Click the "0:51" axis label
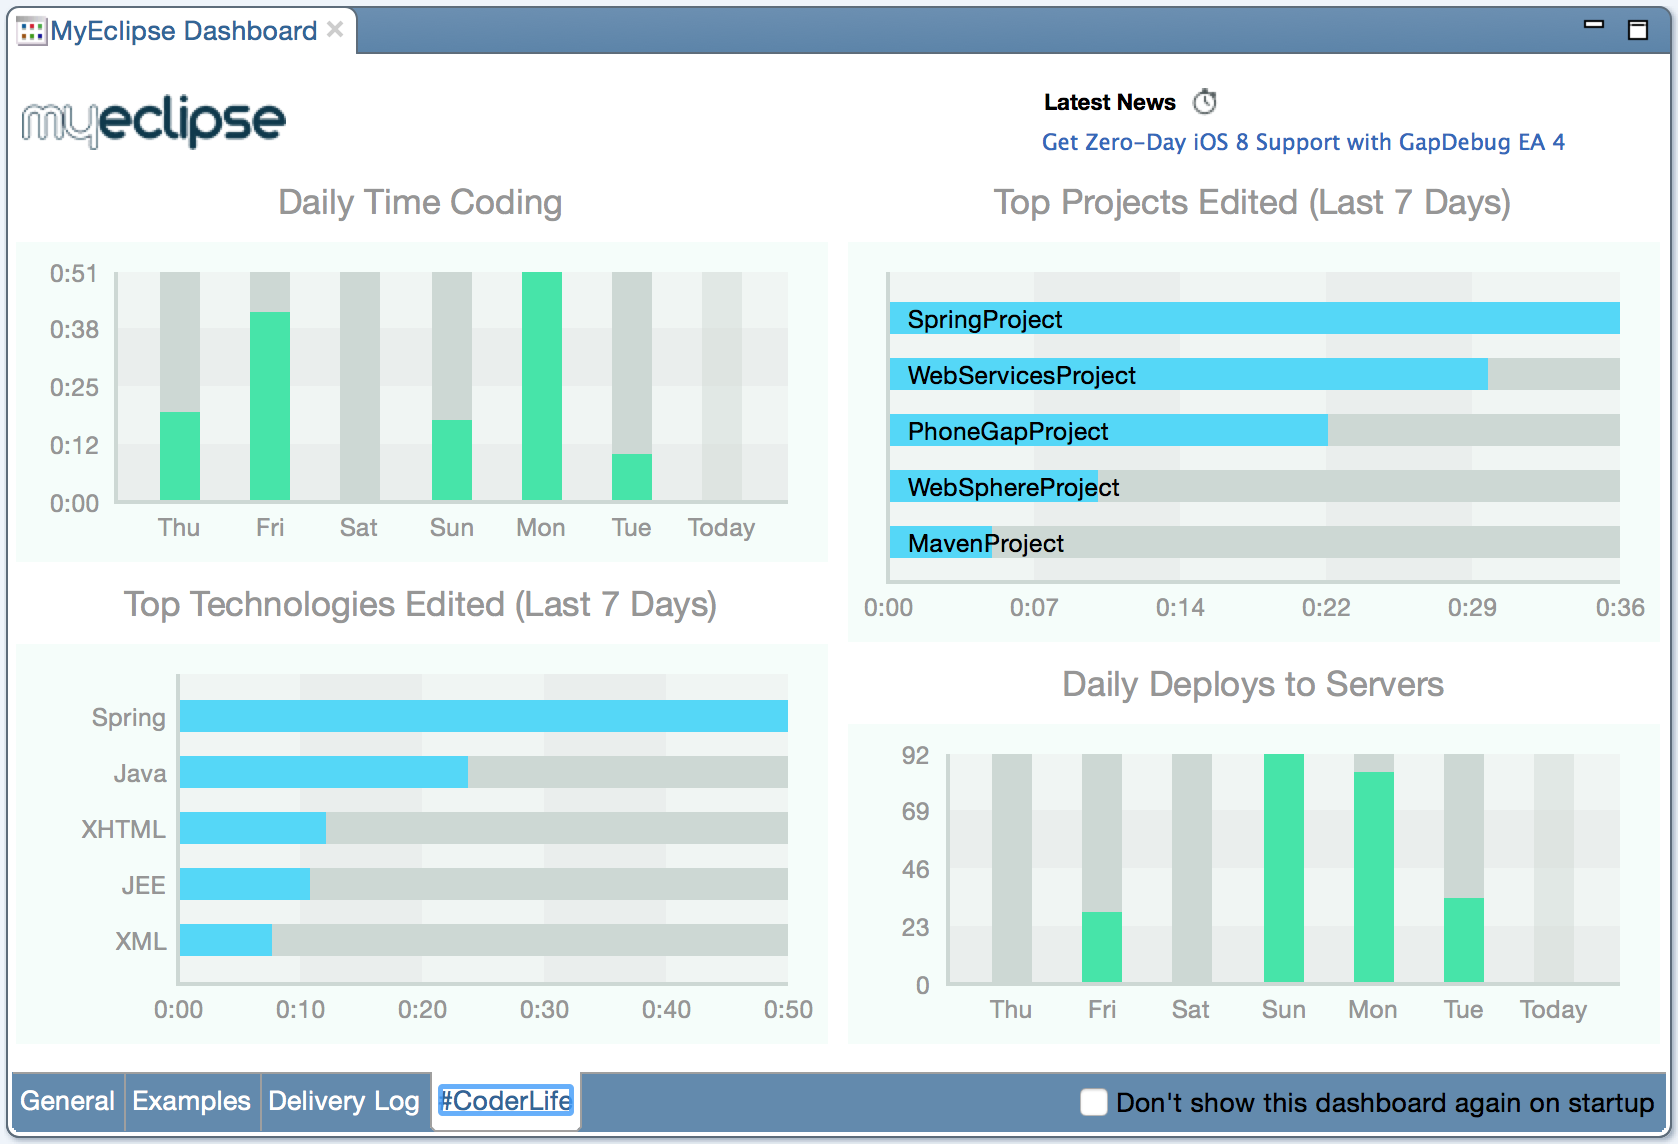 [x=74, y=273]
